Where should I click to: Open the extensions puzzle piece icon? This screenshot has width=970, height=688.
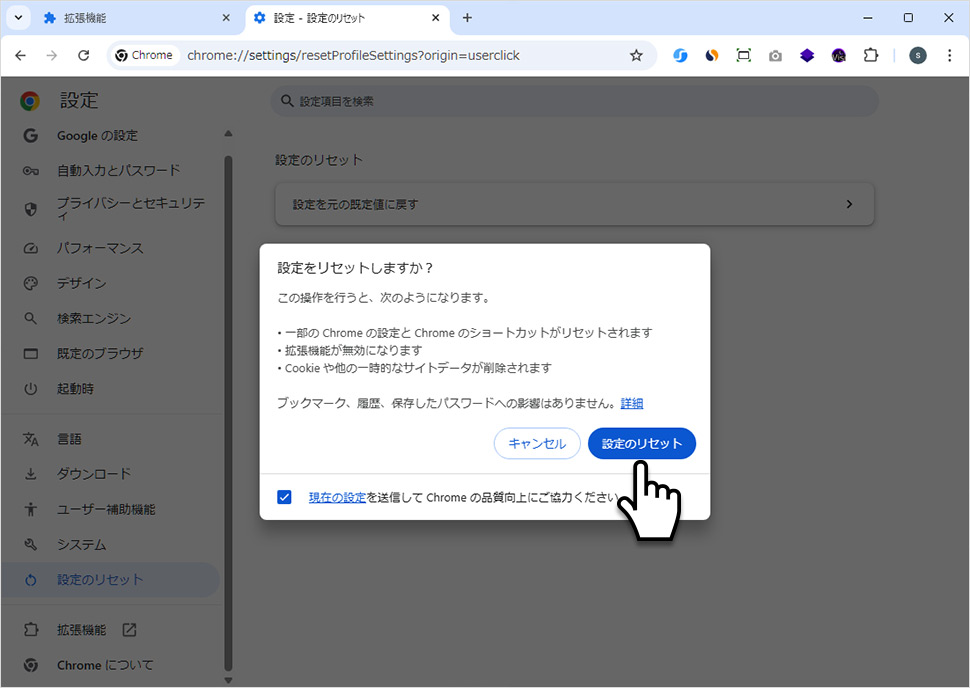tap(871, 55)
